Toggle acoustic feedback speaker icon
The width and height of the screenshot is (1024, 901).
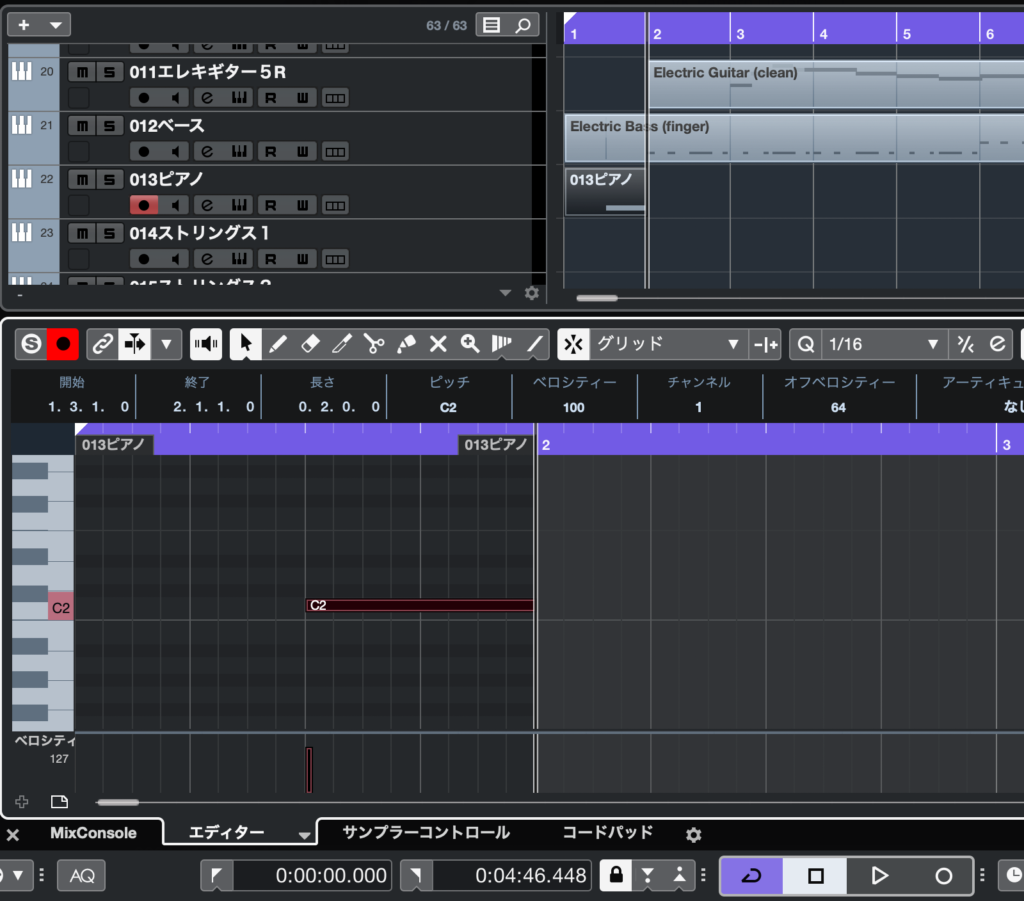tap(206, 344)
